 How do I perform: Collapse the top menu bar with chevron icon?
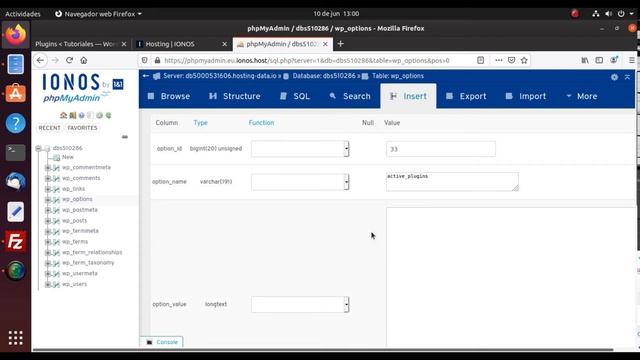click(627, 77)
